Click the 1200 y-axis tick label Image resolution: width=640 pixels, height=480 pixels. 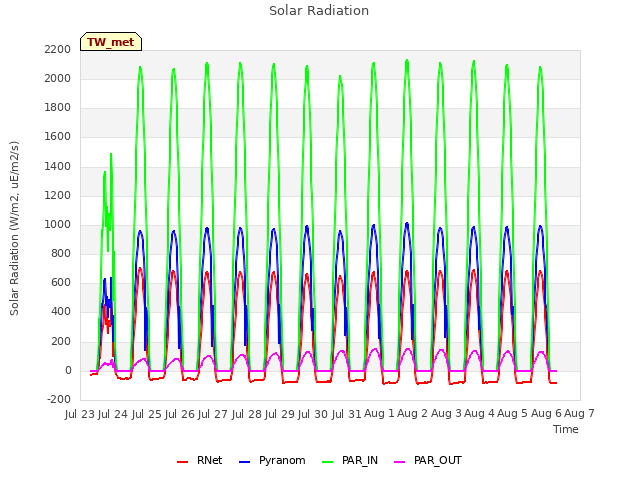pyautogui.click(x=58, y=195)
